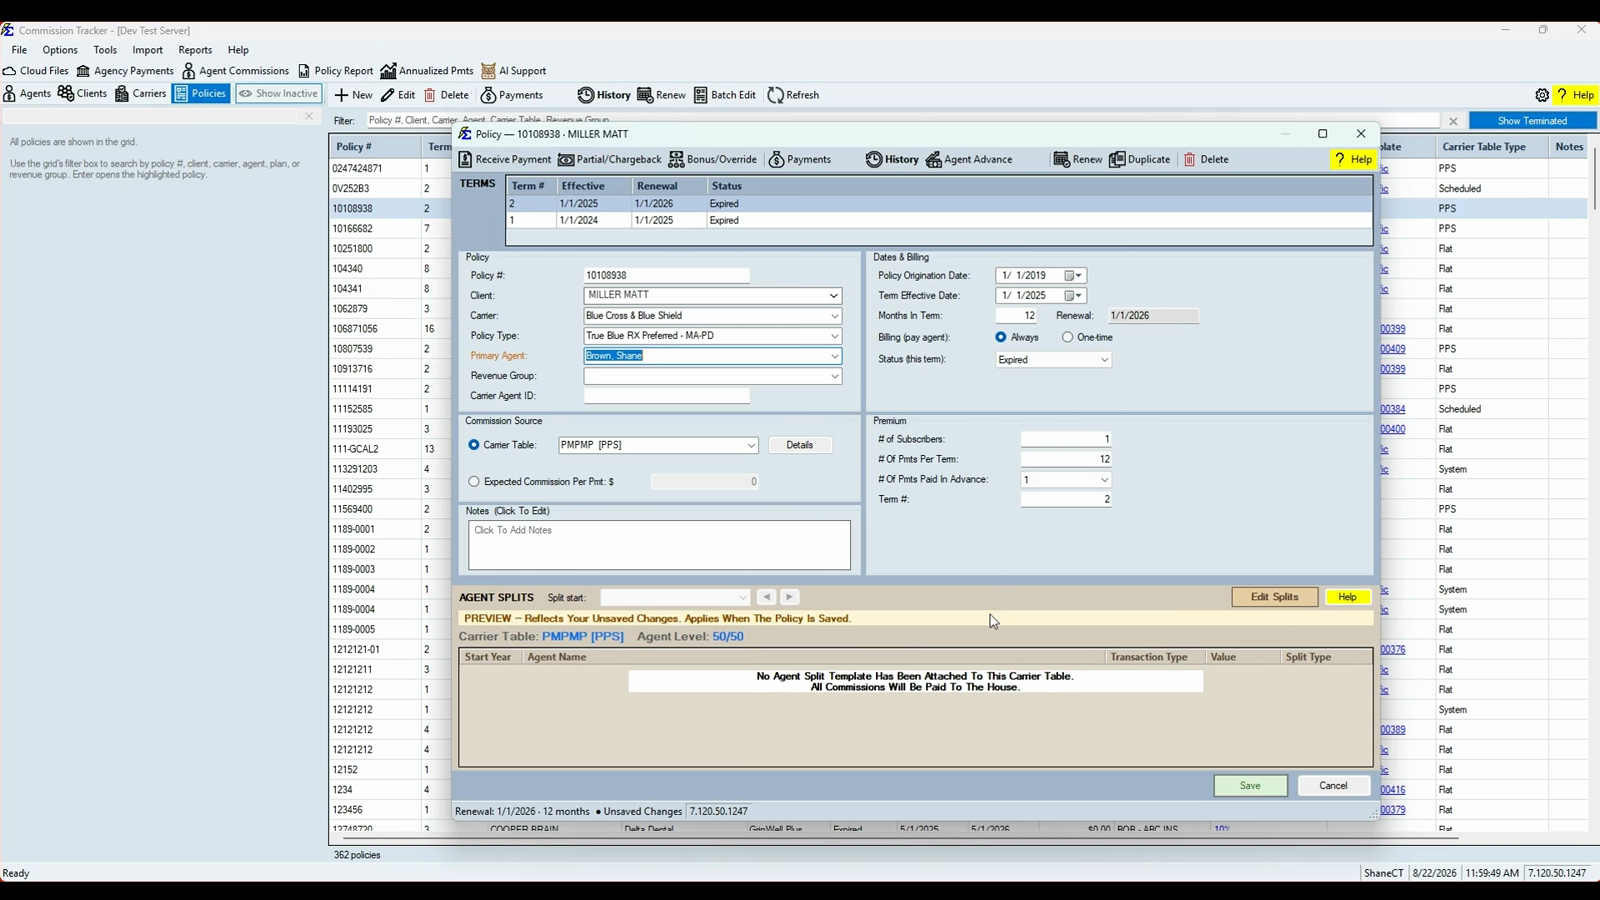Click yellow Help in Agent Splits
This screenshot has height=900, width=1600.
point(1347,597)
